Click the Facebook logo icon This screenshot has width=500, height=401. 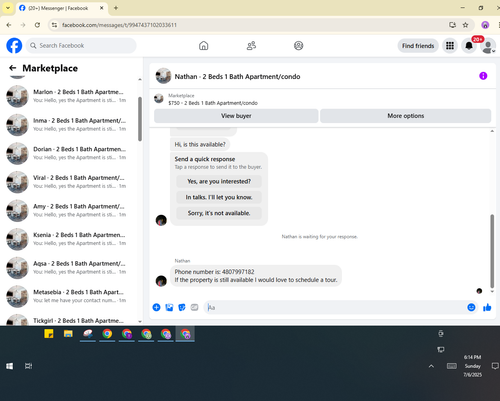(14, 46)
